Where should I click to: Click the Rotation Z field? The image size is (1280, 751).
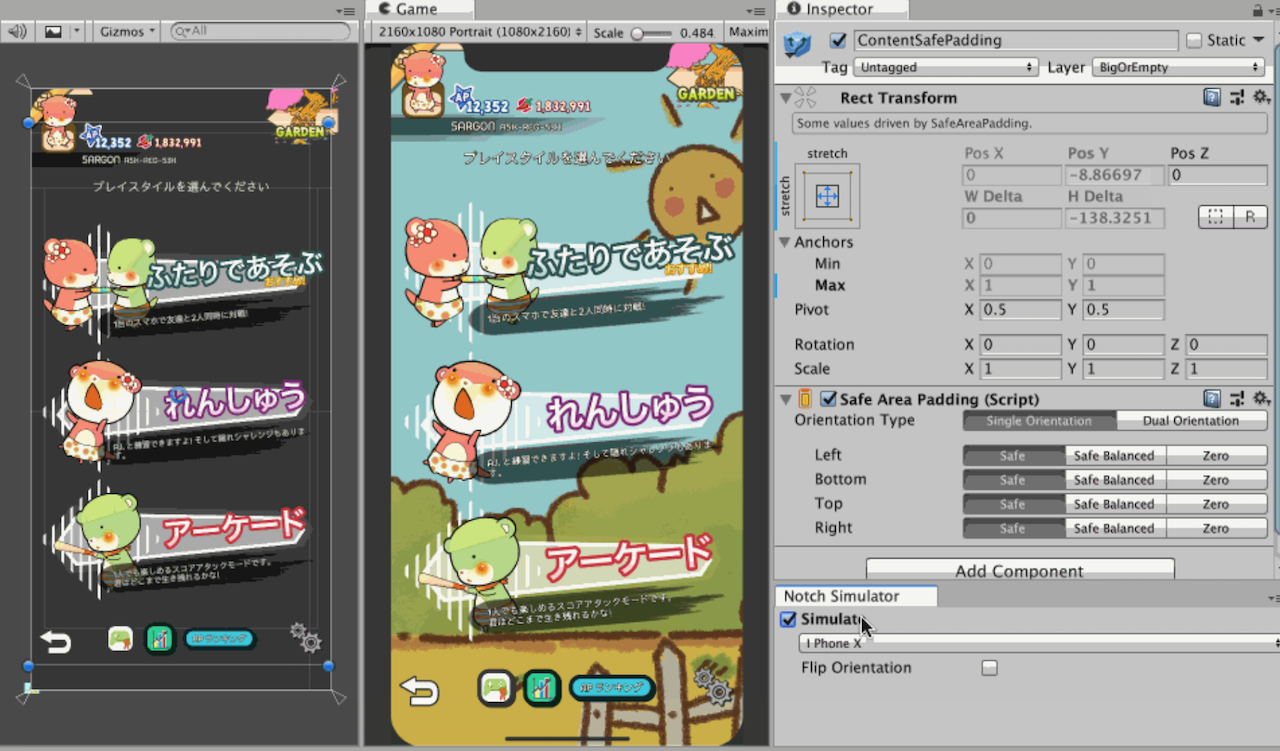(1227, 344)
